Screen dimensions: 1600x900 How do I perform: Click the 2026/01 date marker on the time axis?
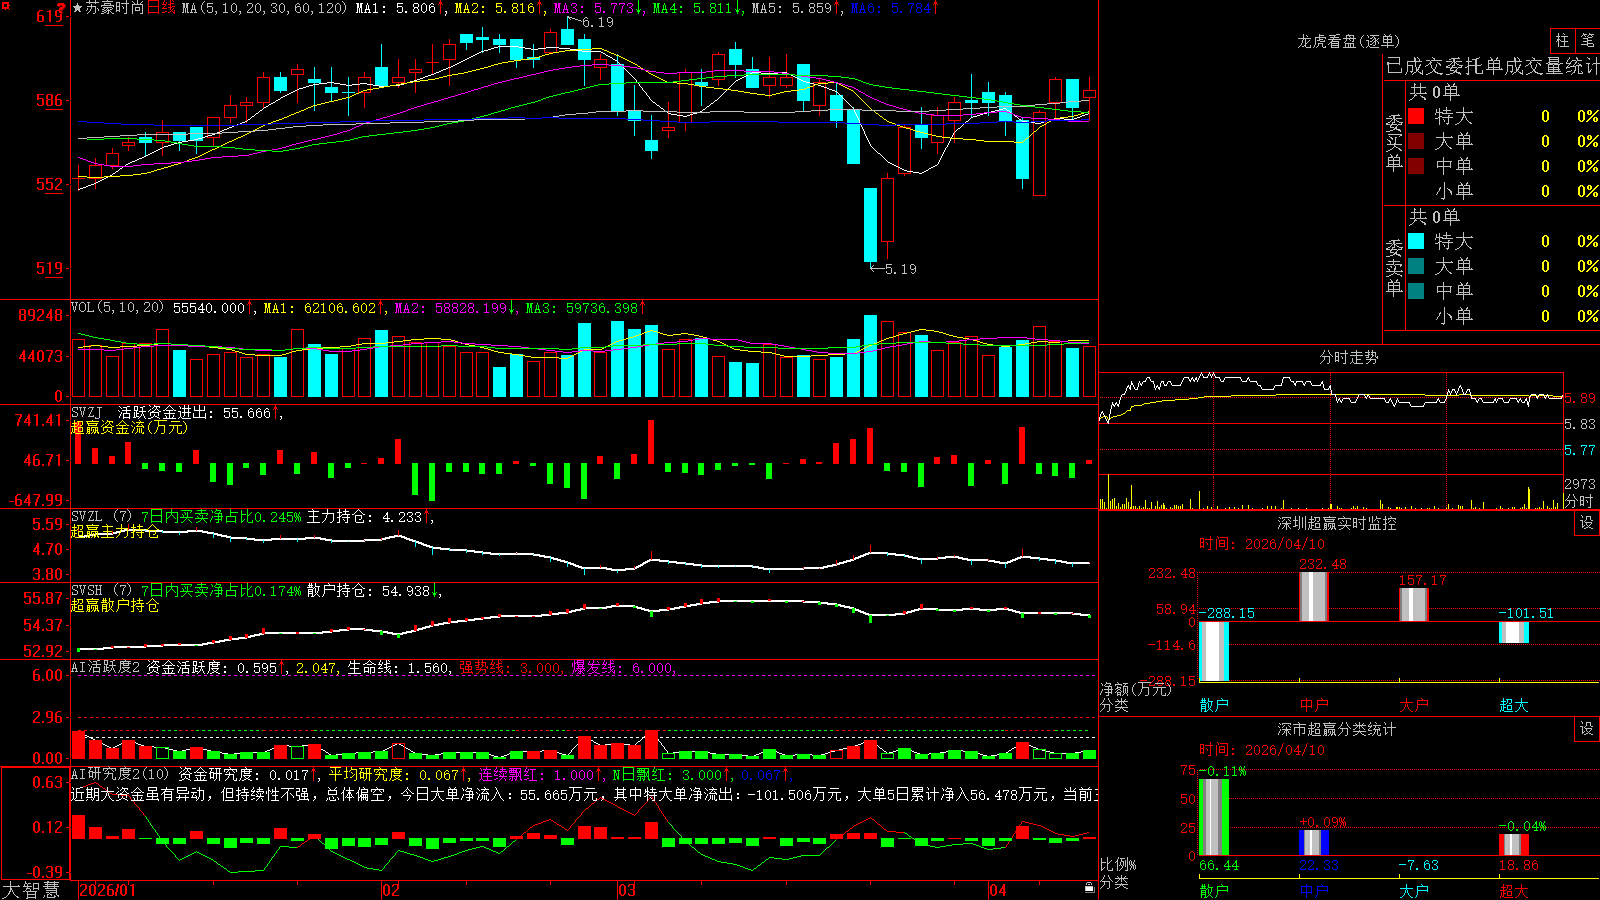[107, 890]
